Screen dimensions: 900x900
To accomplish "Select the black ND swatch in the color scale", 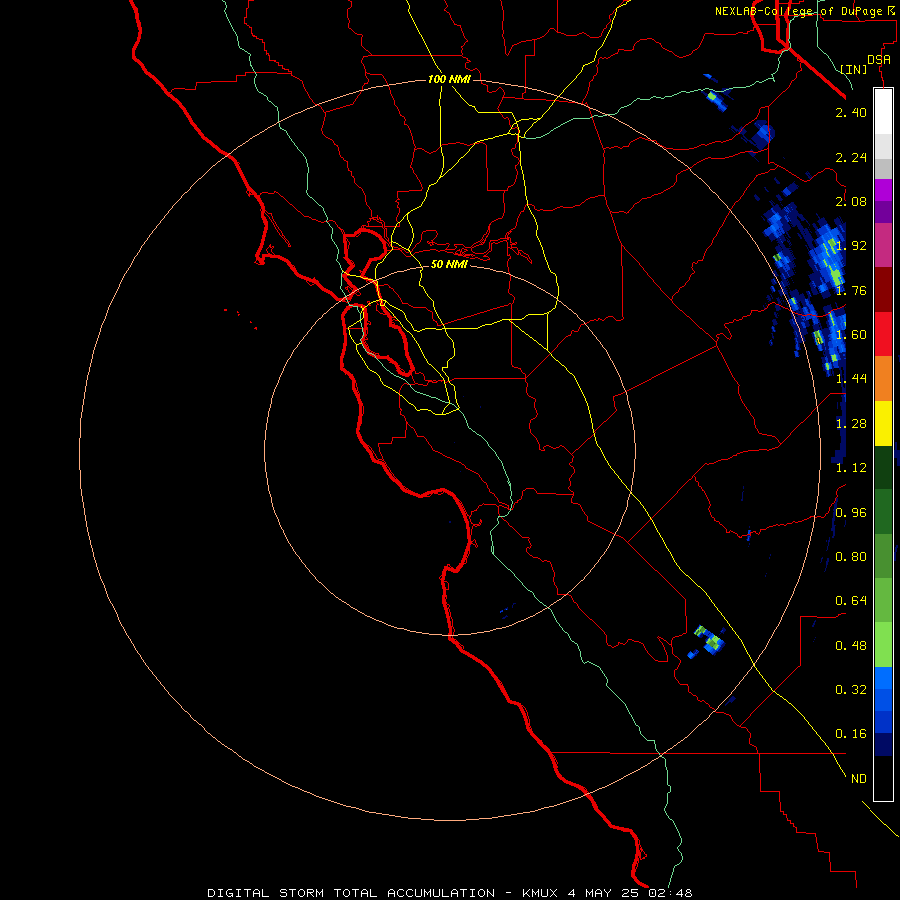I will pos(883,778).
